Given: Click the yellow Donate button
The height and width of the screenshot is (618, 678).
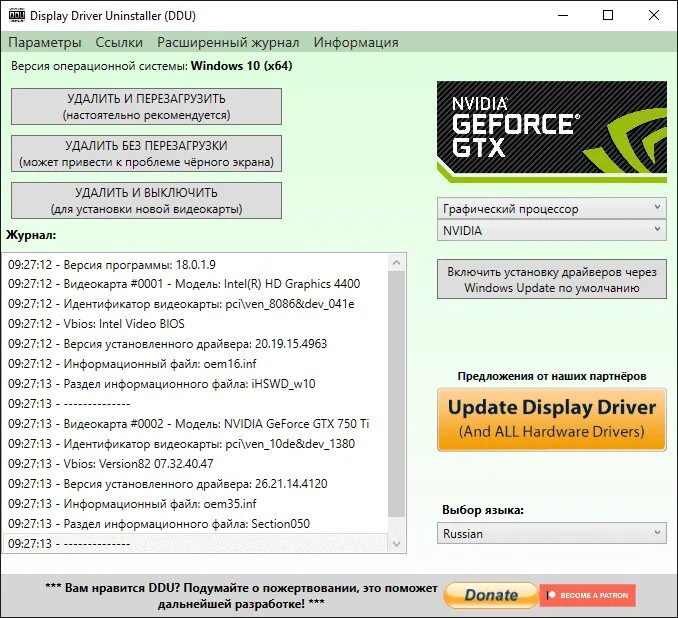Looking at the screenshot, I should [x=491, y=595].
